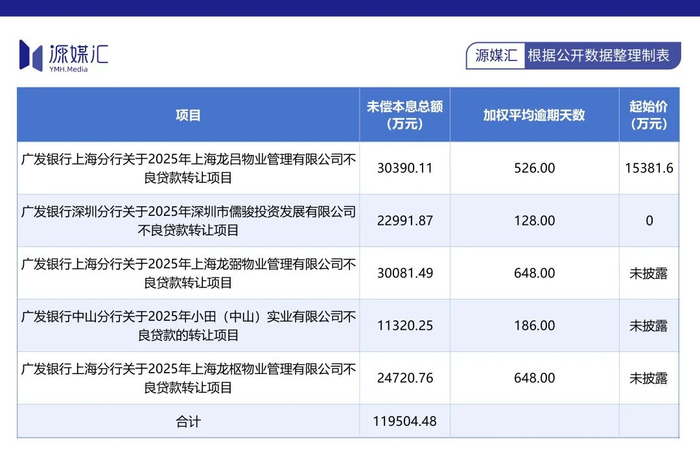Click the 186.00 overdue days cell

(533, 325)
